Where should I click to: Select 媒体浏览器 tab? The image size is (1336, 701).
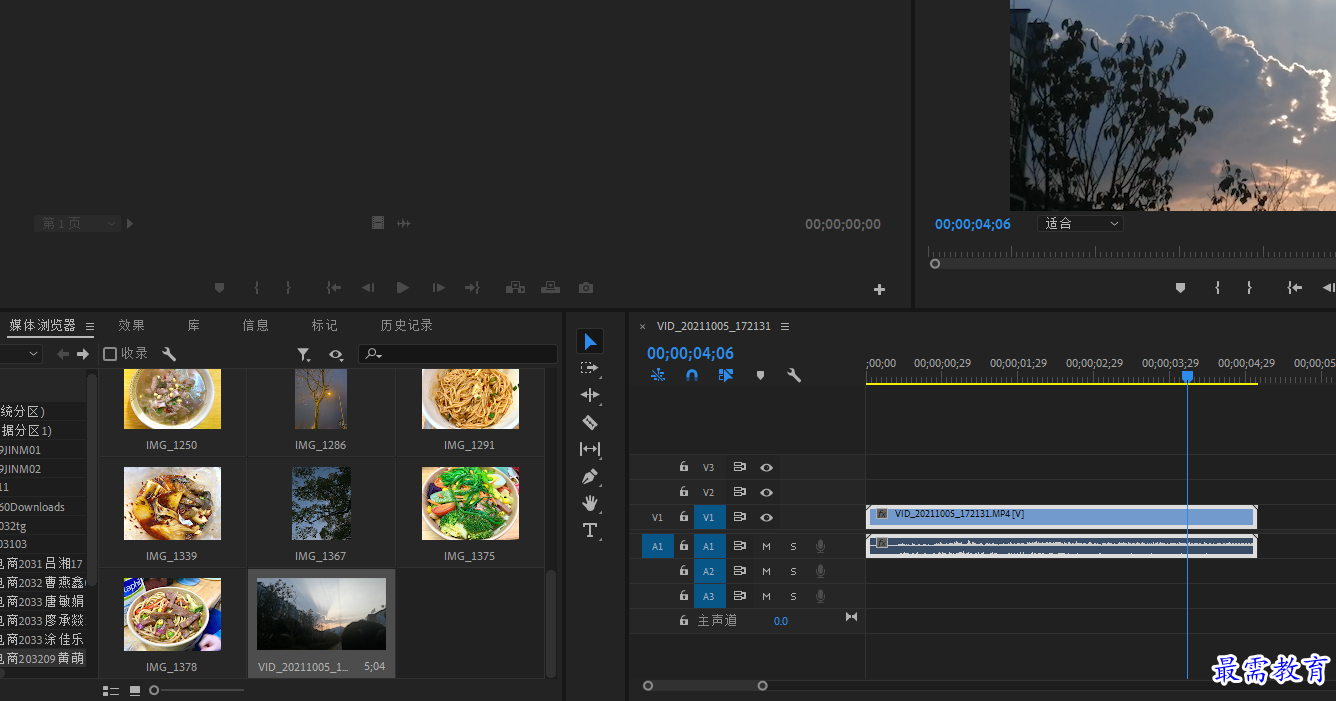42,325
